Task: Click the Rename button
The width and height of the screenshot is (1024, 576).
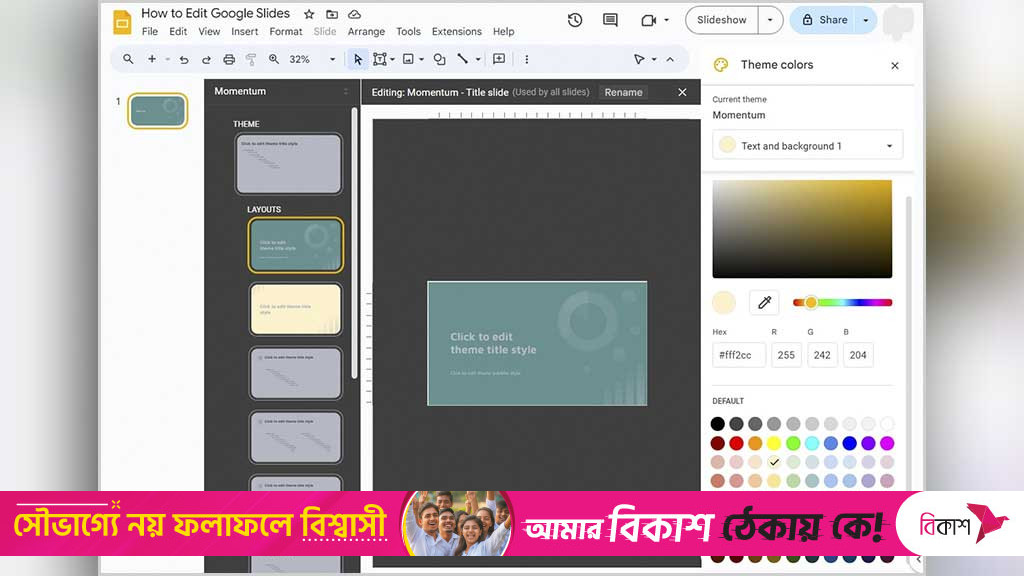Action: click(x=623, y=92)
